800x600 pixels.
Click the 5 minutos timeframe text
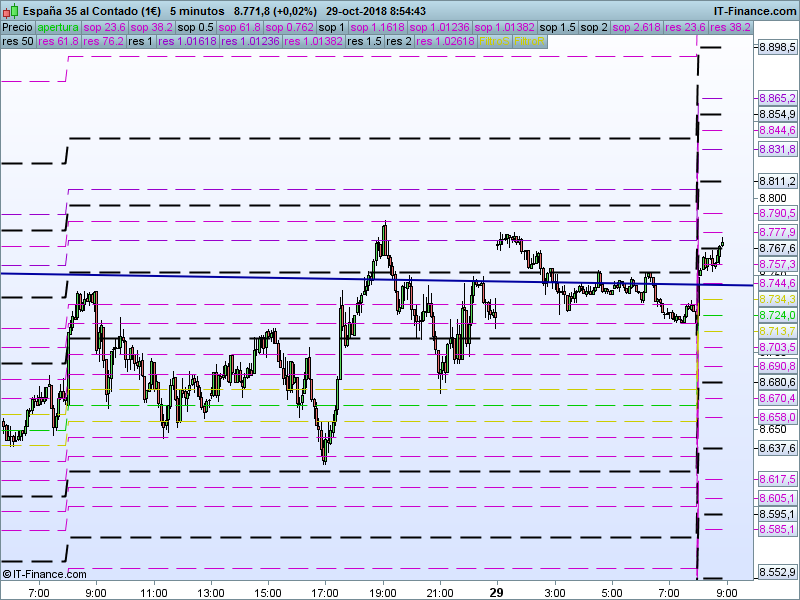point(197,11)
